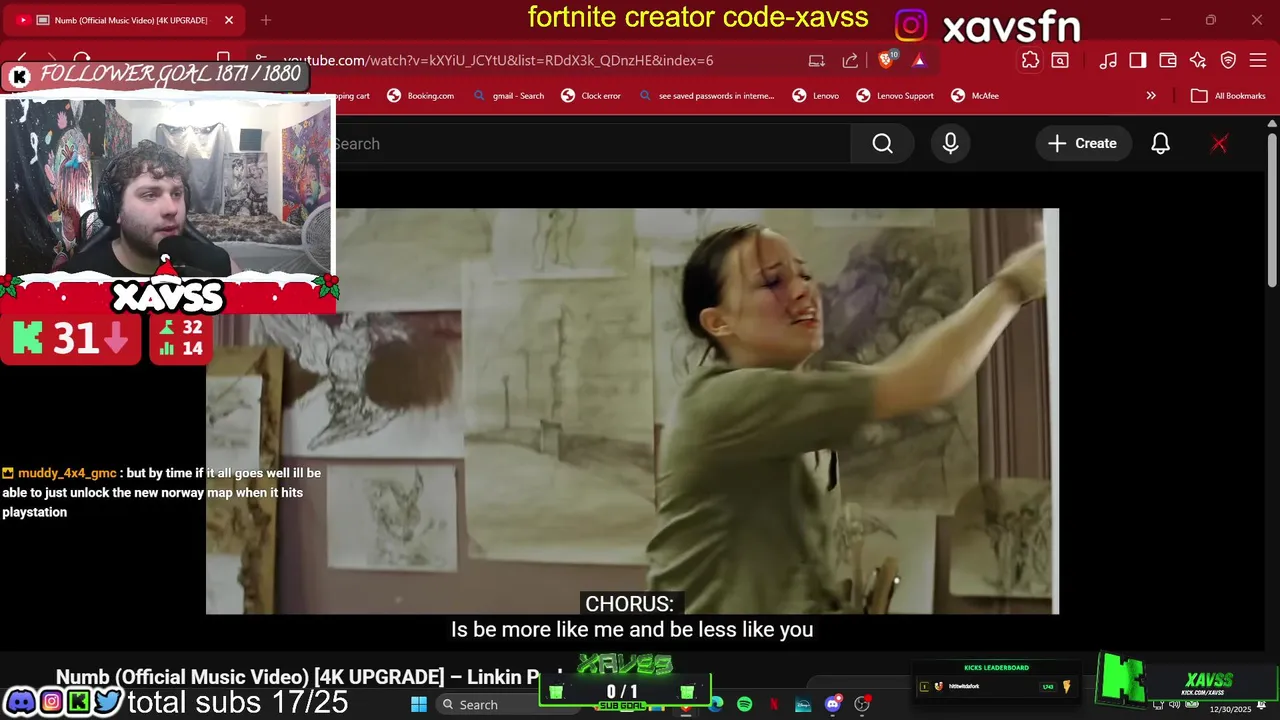Open the Lenovo bookmark

[x=815, y=96]
